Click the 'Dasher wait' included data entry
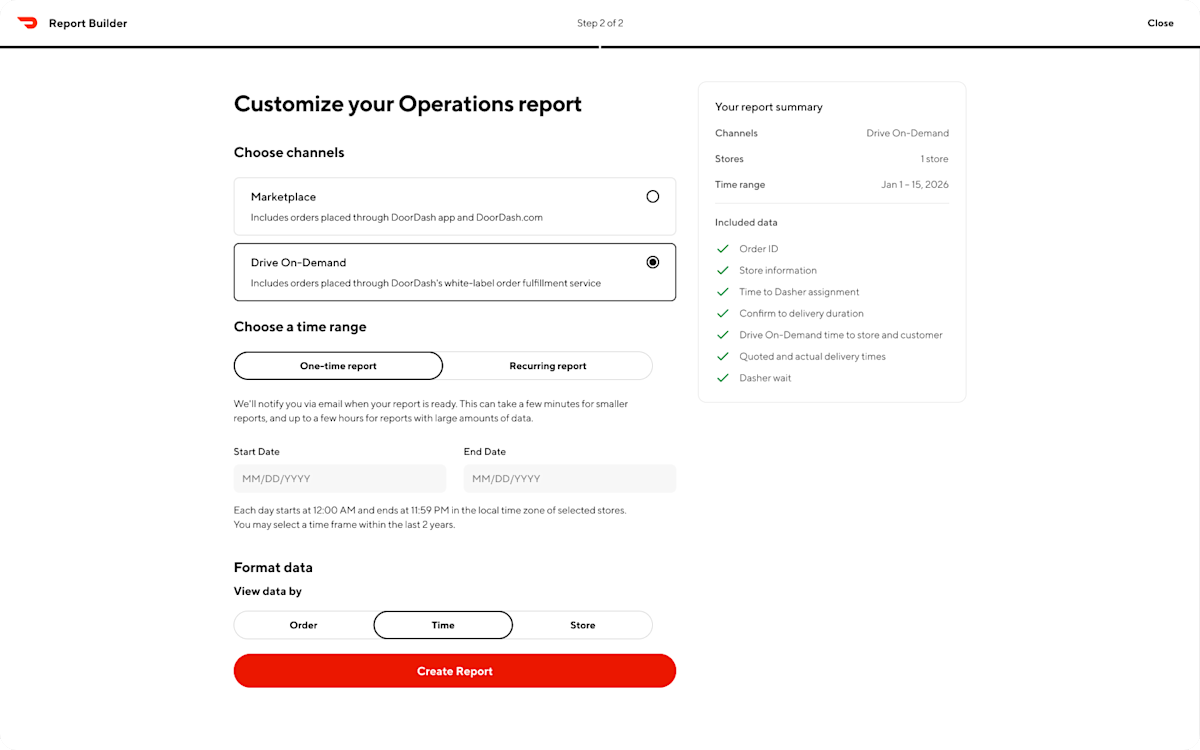Image resolution: width=1200 pixels, height=750 pixels. 766,378
